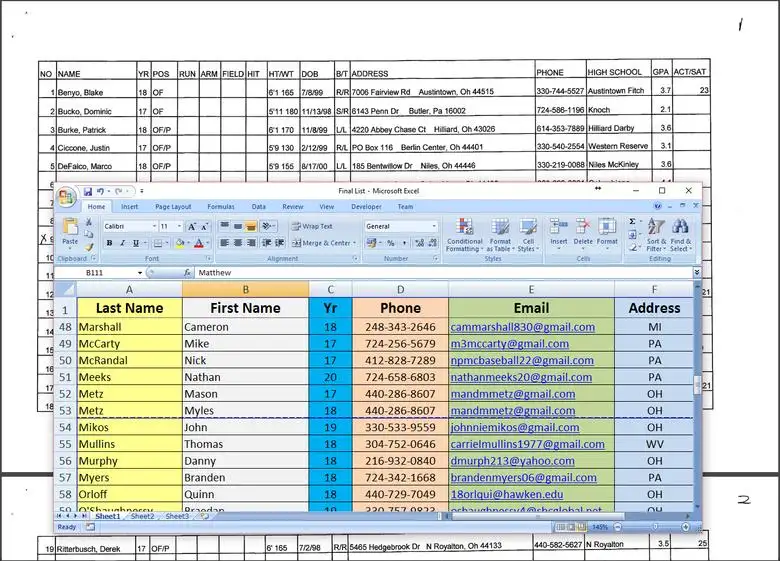780x561 pixels.
Task: Apply Percent Style
Action: 391,243
